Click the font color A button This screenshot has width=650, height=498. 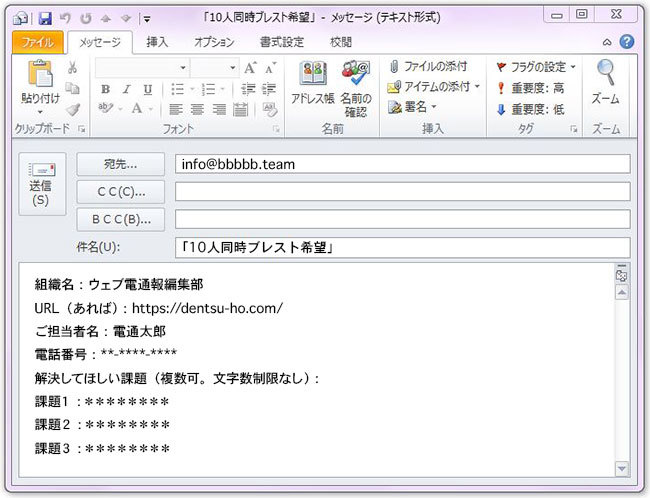(137, 109)
